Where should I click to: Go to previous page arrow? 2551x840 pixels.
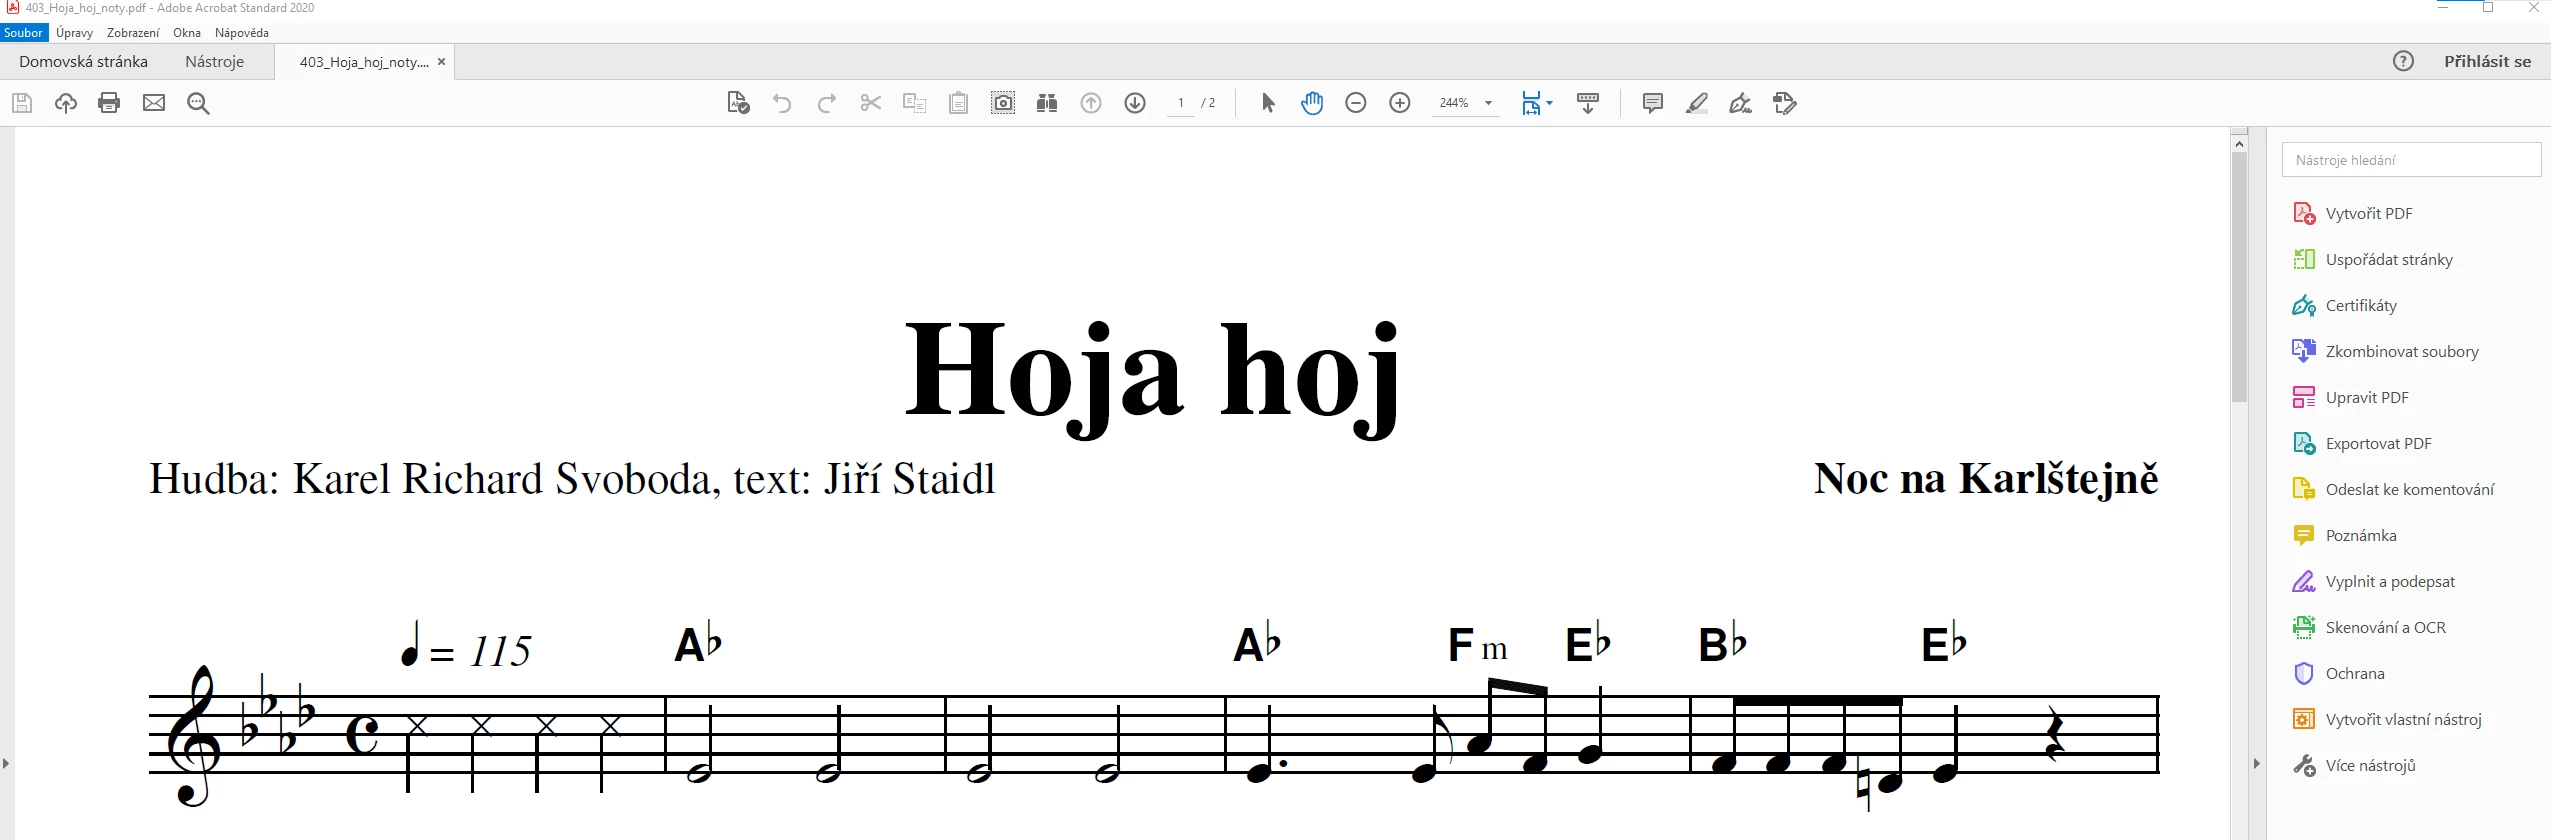[1091, 103]
